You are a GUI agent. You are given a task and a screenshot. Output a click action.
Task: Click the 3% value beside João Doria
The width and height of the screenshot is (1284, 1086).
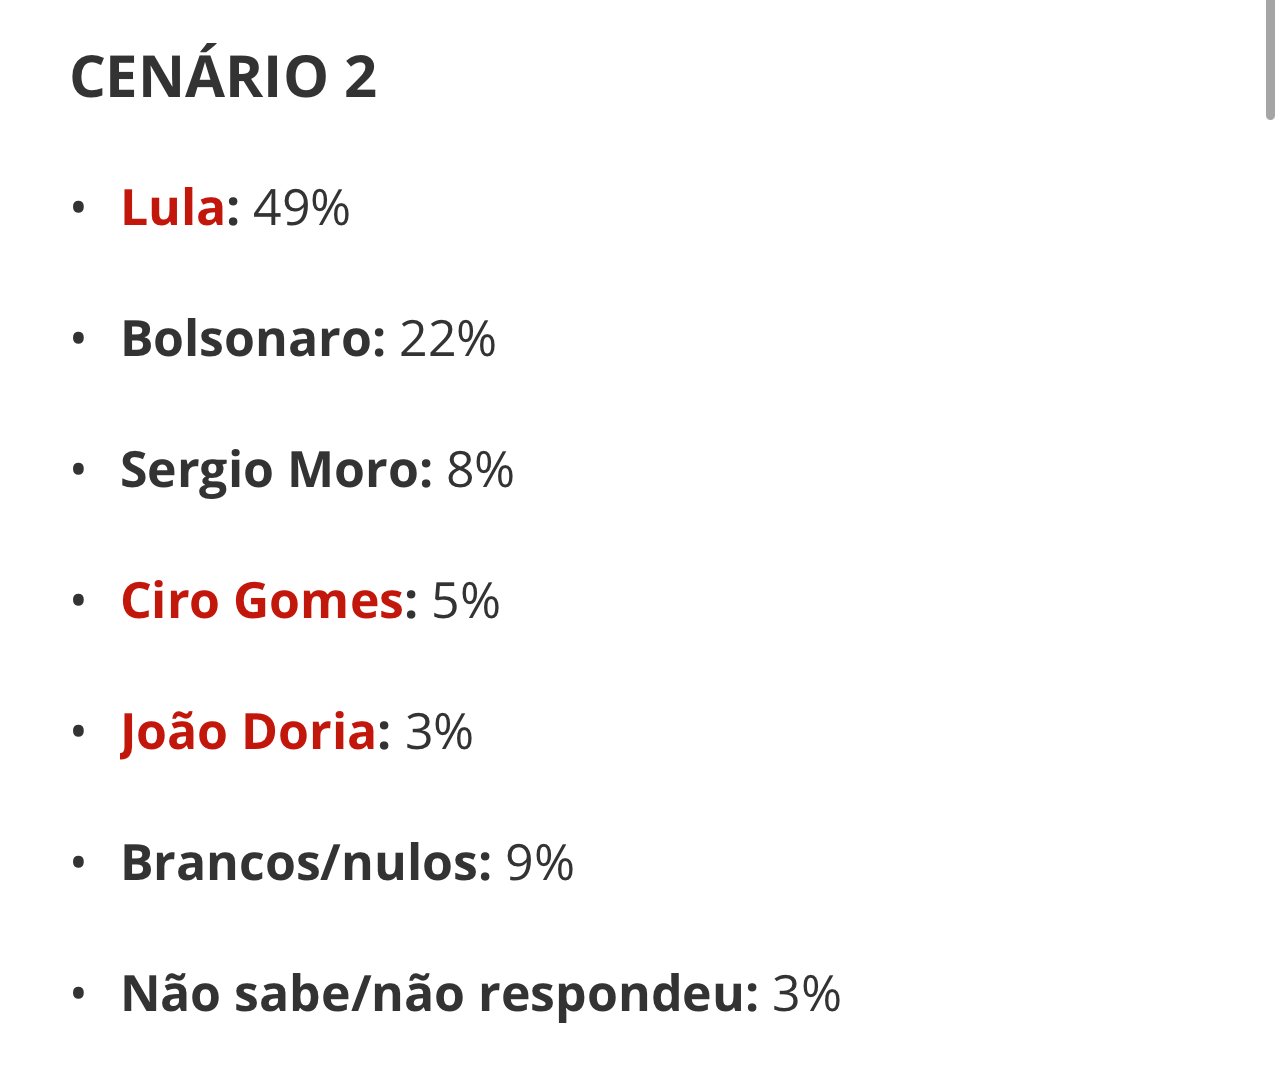click(x=438, y=732)
